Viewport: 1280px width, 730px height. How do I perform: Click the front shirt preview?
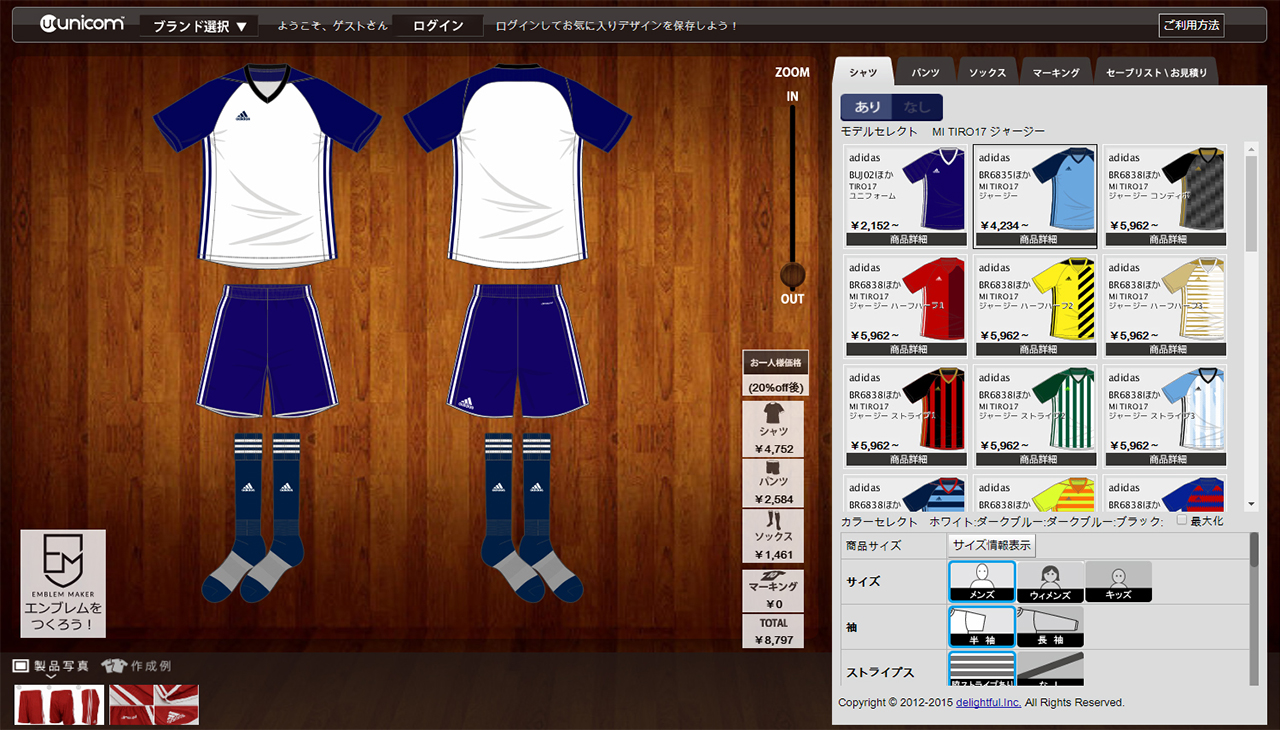pos(267,165)
